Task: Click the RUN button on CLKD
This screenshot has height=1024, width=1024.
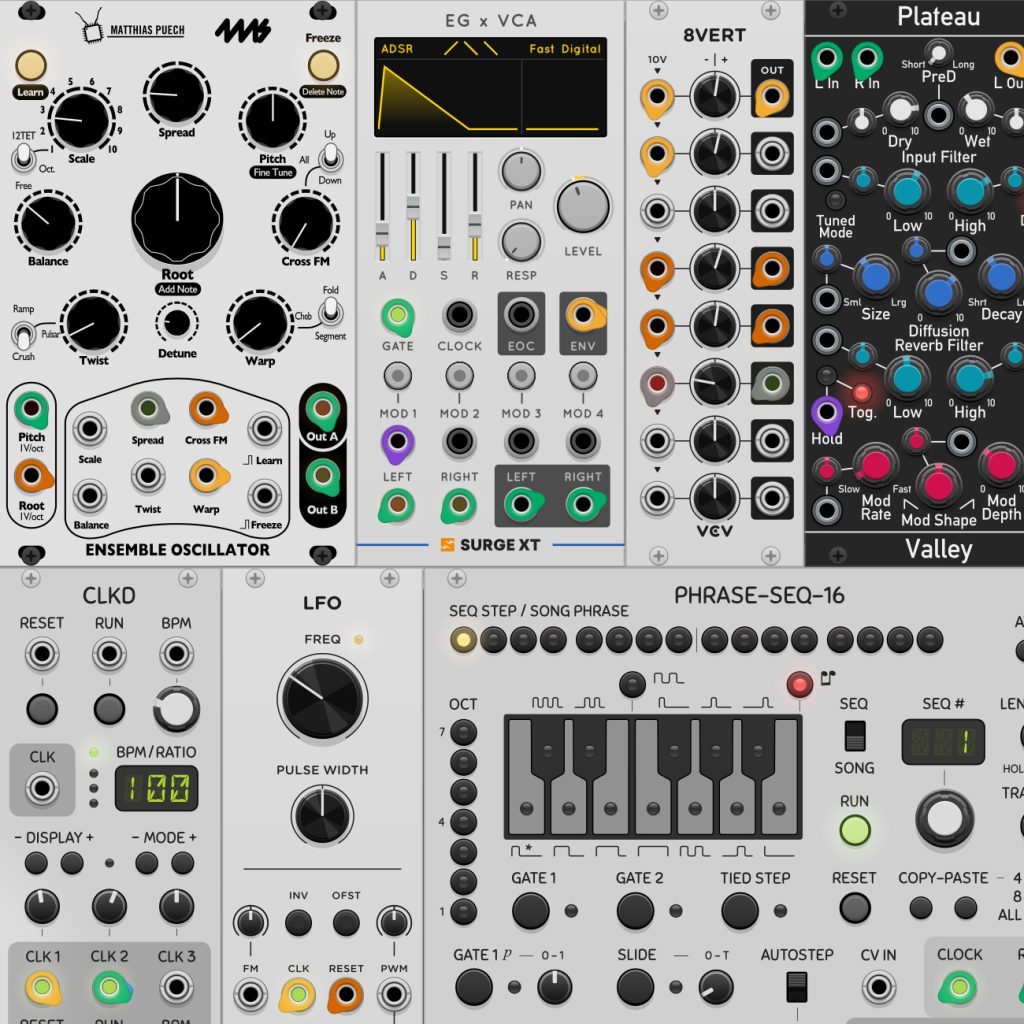Action: click(109, 709)
